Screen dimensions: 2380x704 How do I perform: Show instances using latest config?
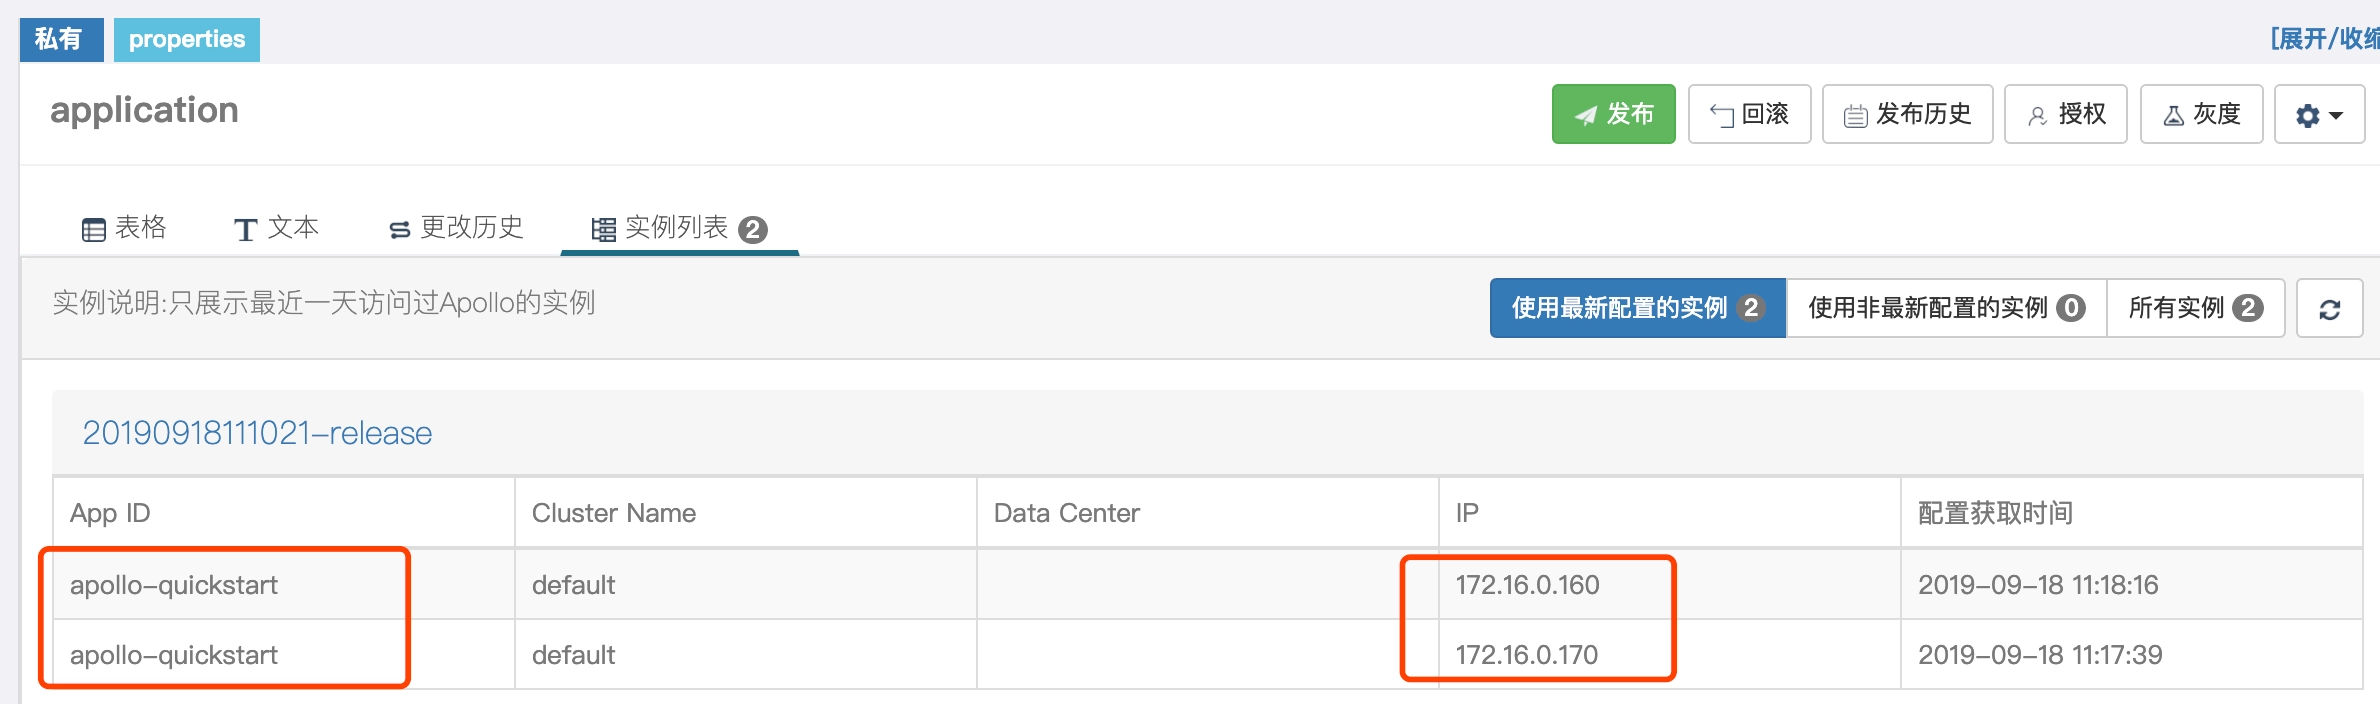[1638, 308]
